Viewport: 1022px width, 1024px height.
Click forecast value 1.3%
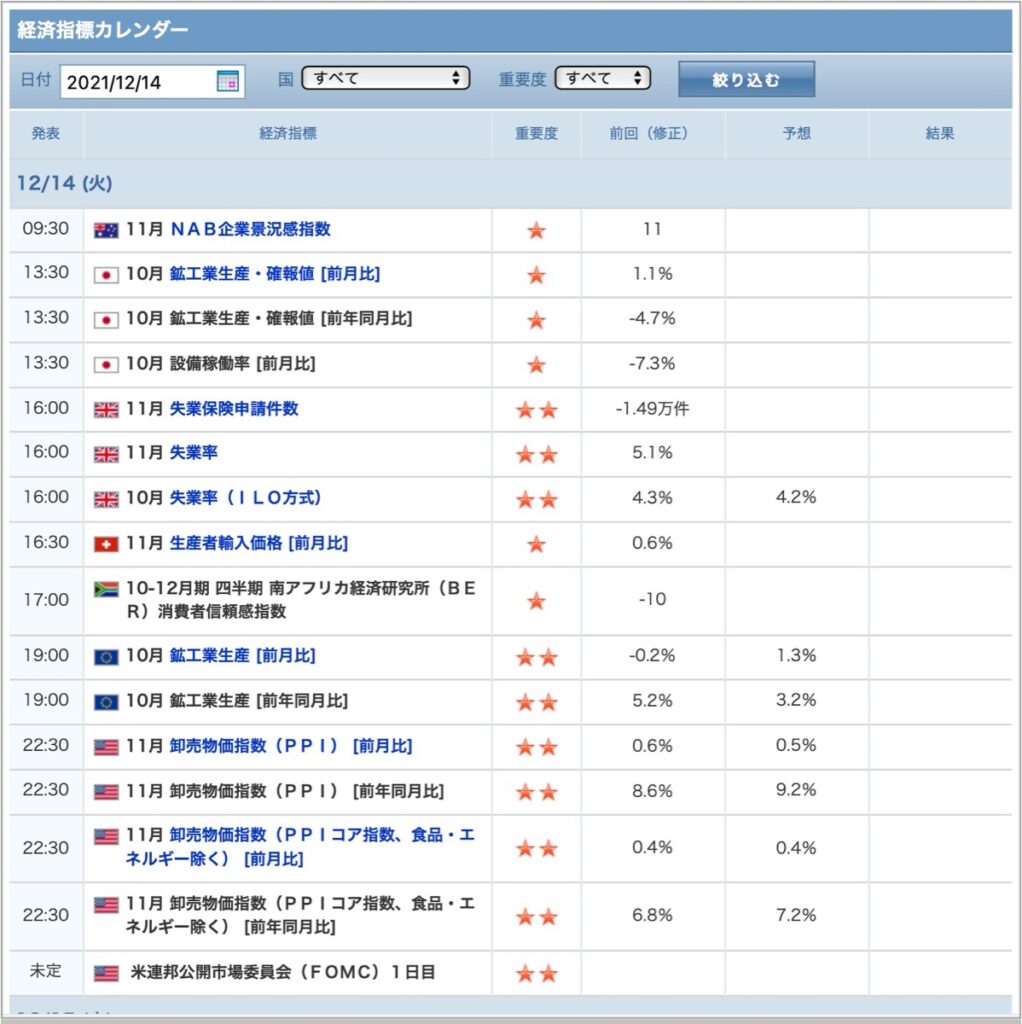click(x=796, y=656)
